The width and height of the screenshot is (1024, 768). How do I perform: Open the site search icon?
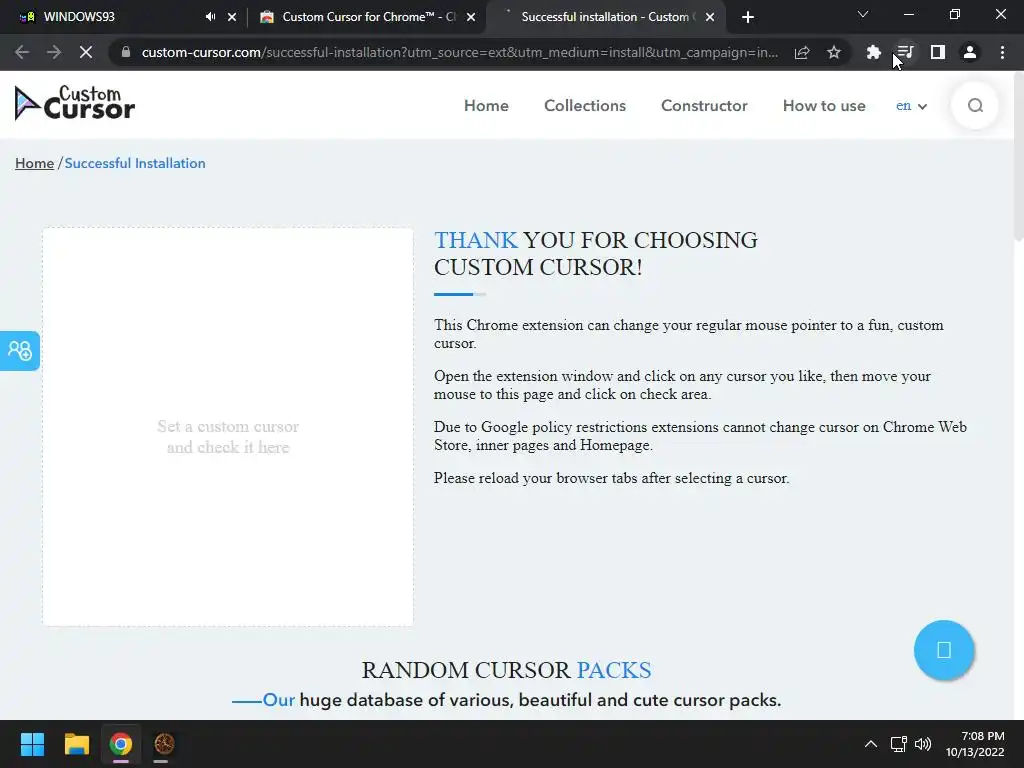tap(974, 106)
